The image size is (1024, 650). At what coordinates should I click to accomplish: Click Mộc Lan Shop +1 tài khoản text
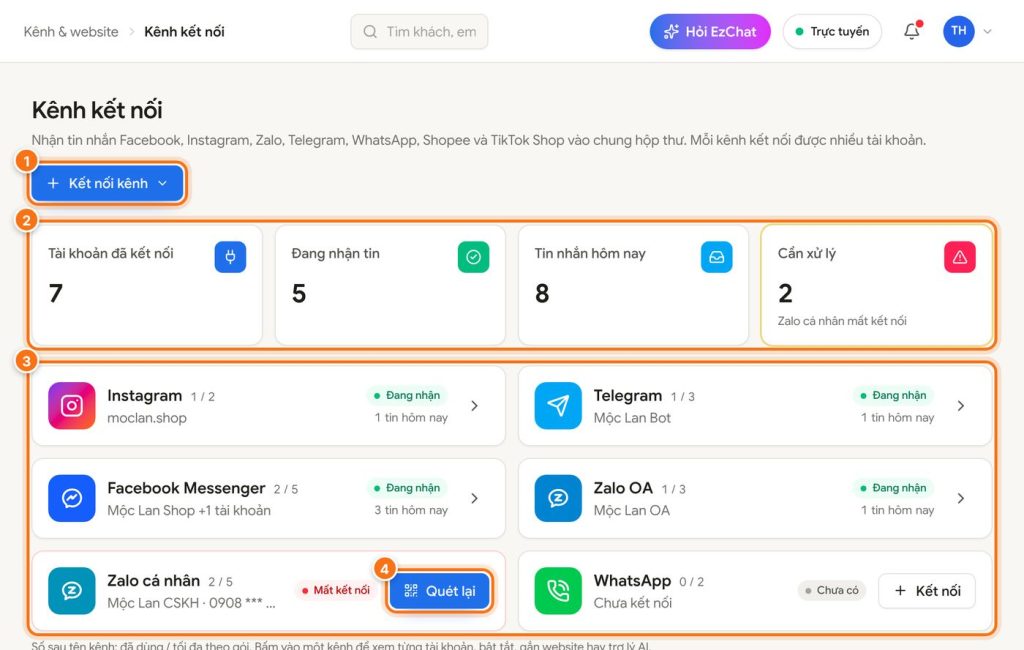[189, 511]
